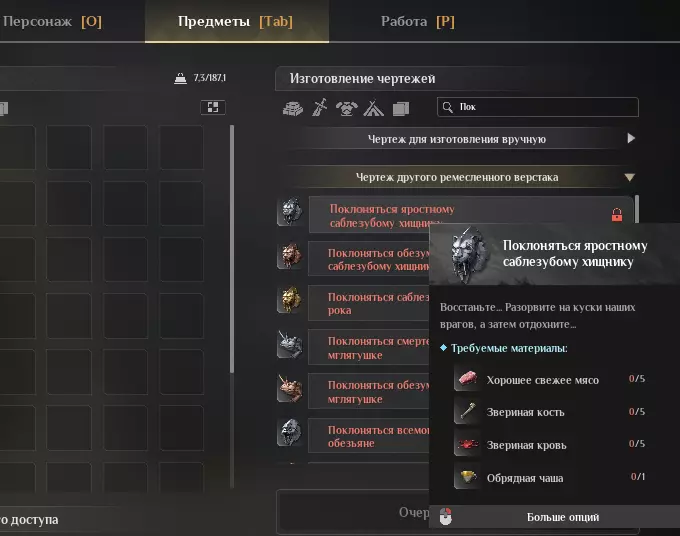Click the 'Обрядная чаша' material row

point(550,477)
